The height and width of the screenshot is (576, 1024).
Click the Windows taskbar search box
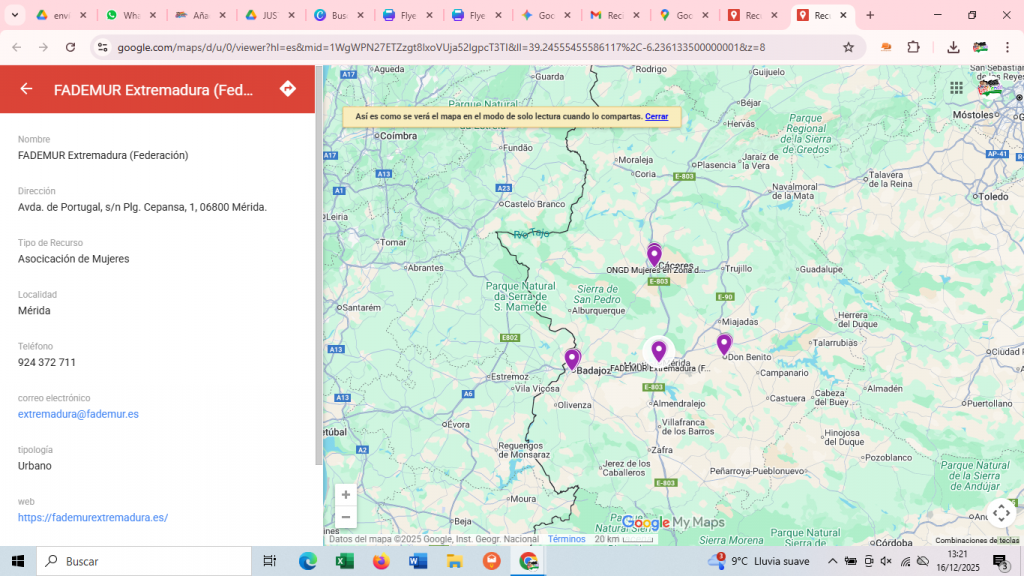pyautogui.click(x=145, y=561)
